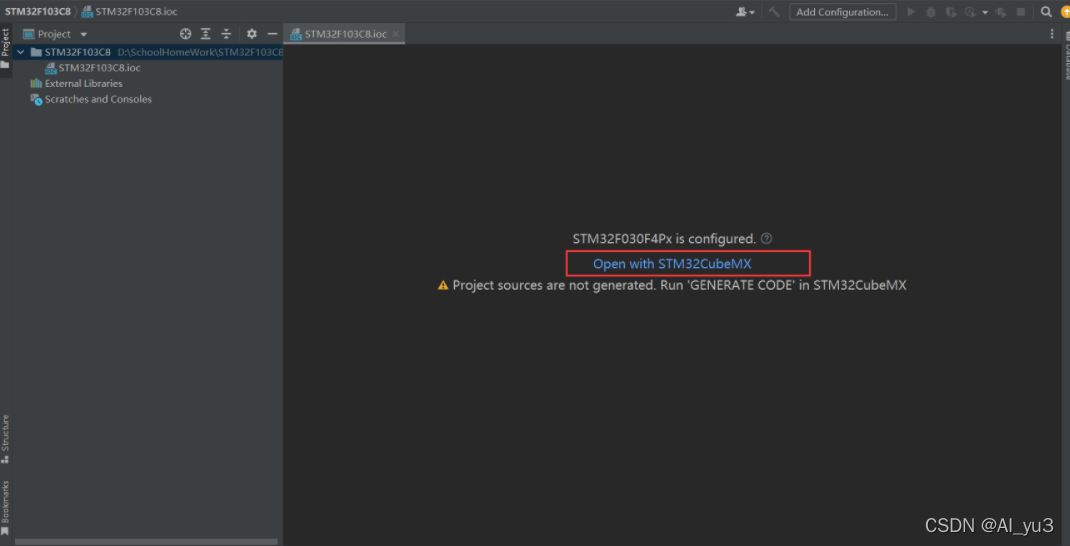The height and width of the screenshot is (546, 1070).
Task: Select External Libraries in the project tree
Action: [x=76, y=83]
